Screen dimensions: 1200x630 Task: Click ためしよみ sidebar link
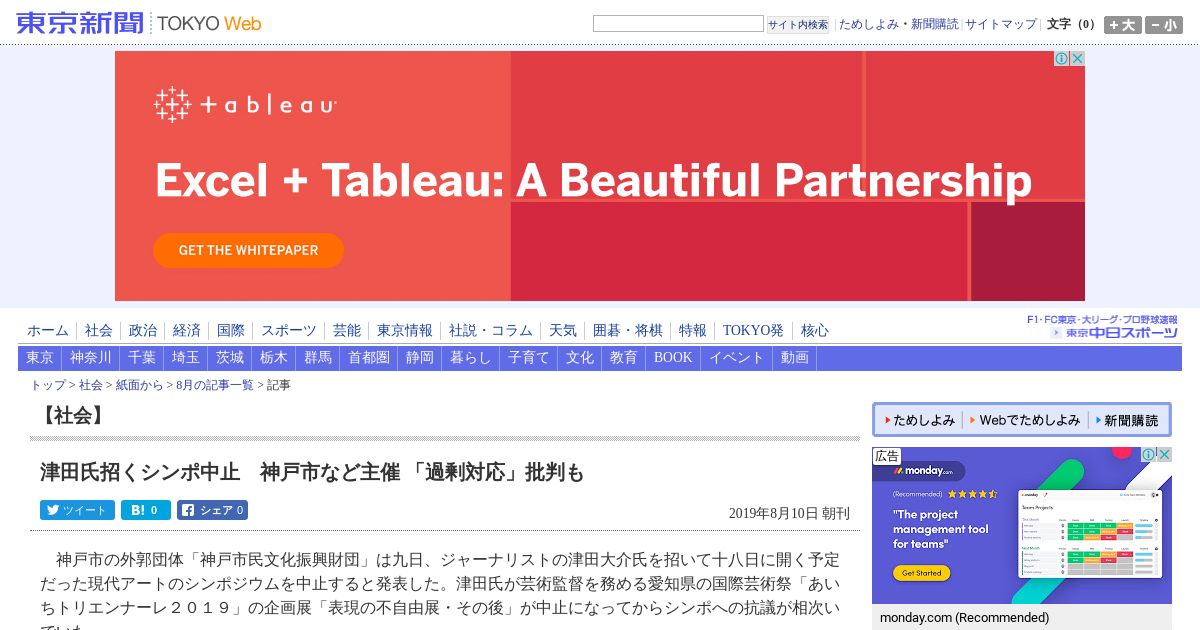[918, 421]
